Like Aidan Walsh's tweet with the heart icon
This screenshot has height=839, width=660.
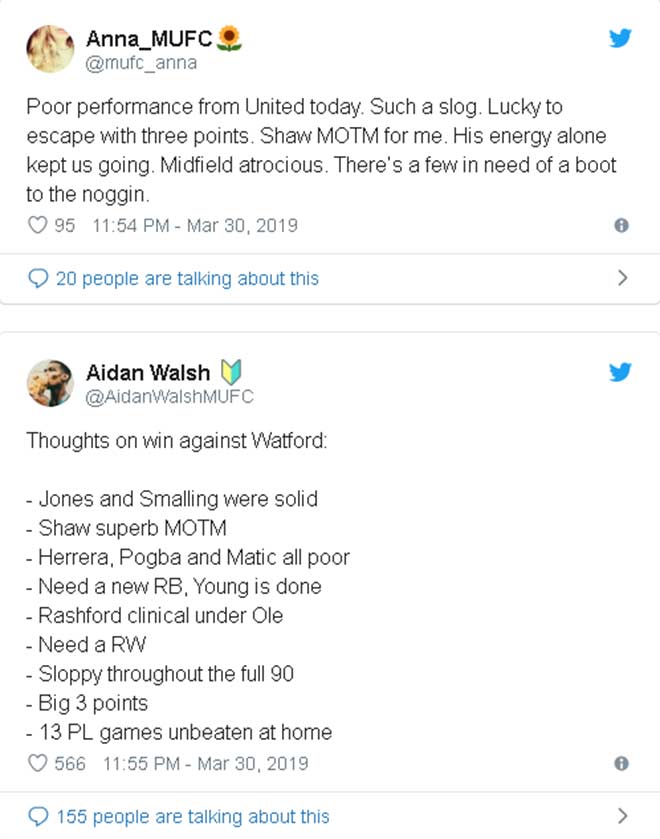[x=37, y=764]
